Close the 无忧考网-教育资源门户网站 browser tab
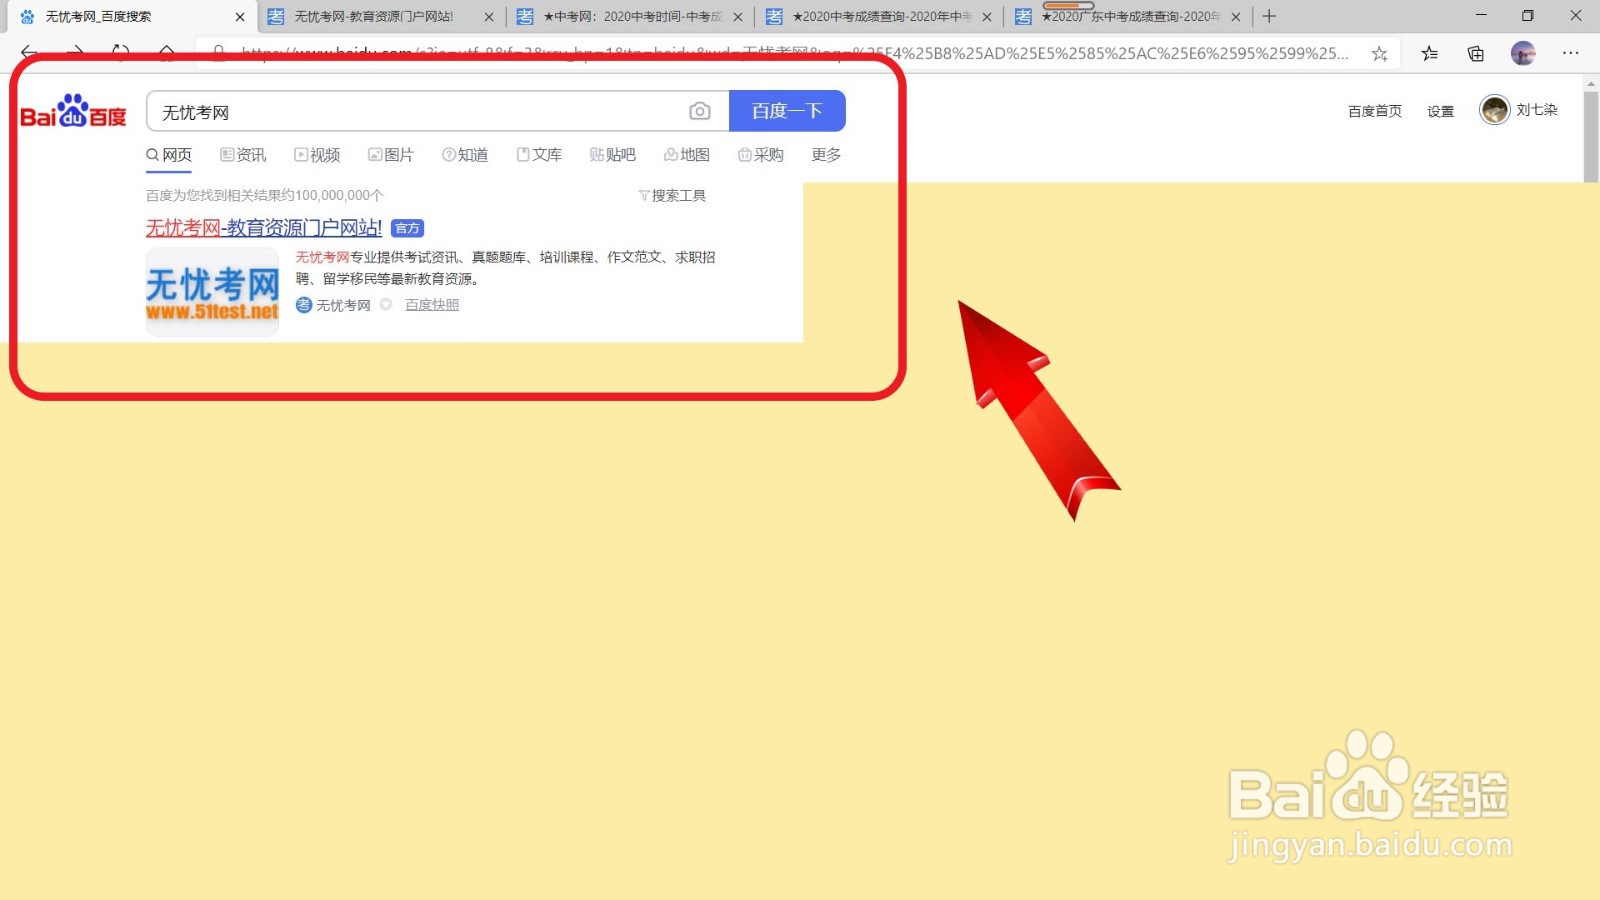Viewport: 1600px width, 900px height. click(489, 17)
